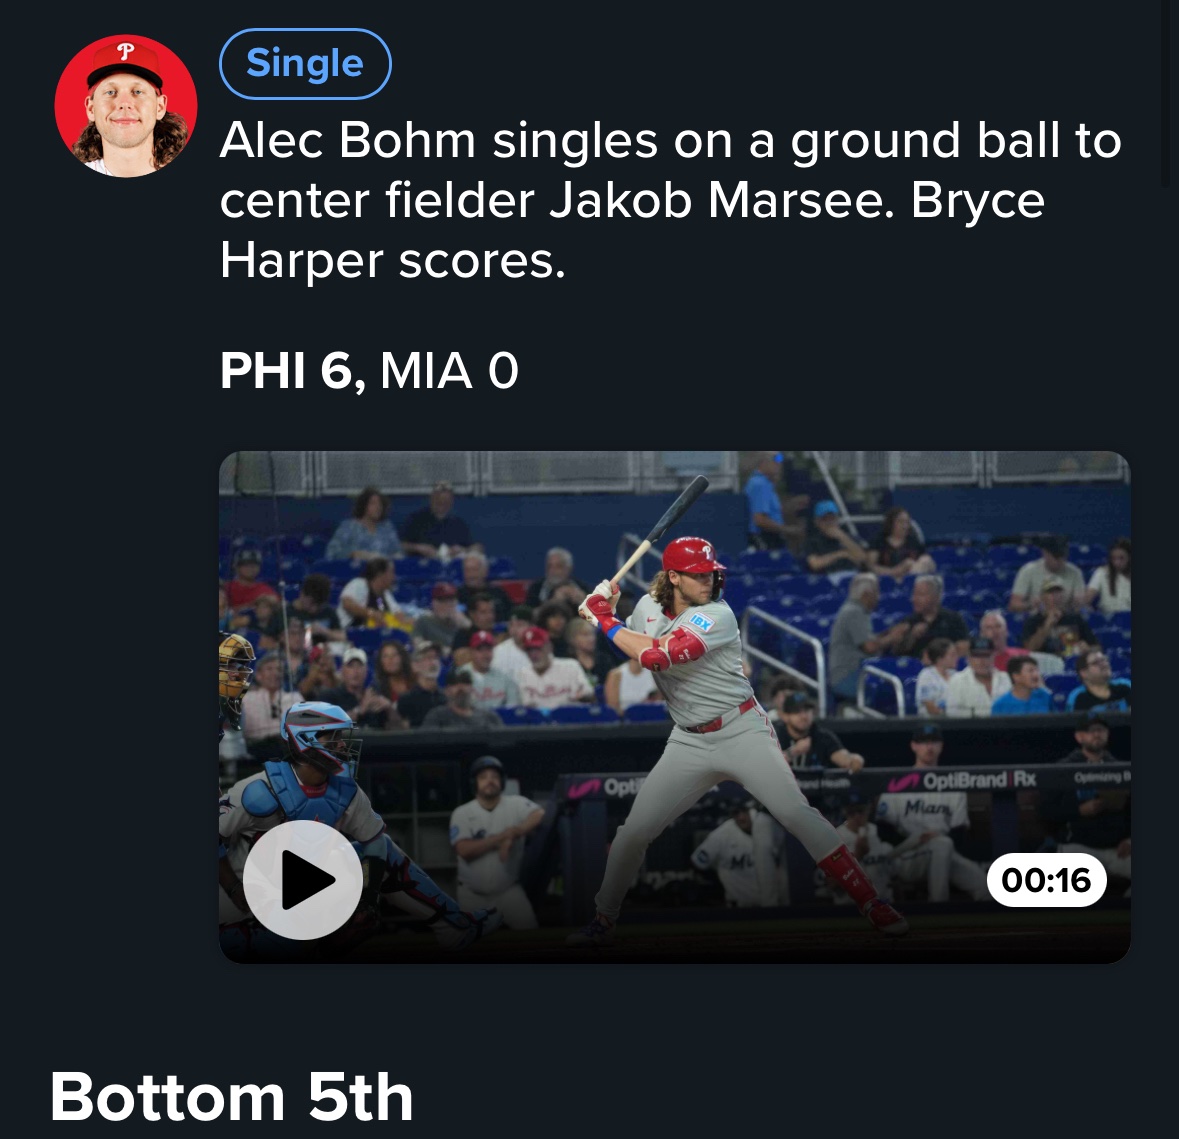Open Alec Bohm's headshot avatar
Image resolution: width=1179 pixels, height=1139 pixels.
[x=126, y=106]
